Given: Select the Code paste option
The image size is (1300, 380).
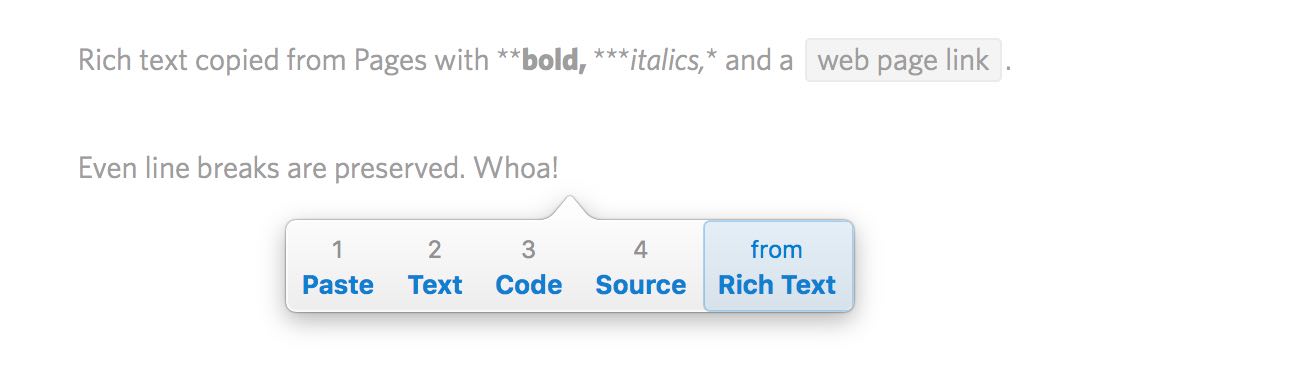Looking at the screenshot, I should 528,267.
